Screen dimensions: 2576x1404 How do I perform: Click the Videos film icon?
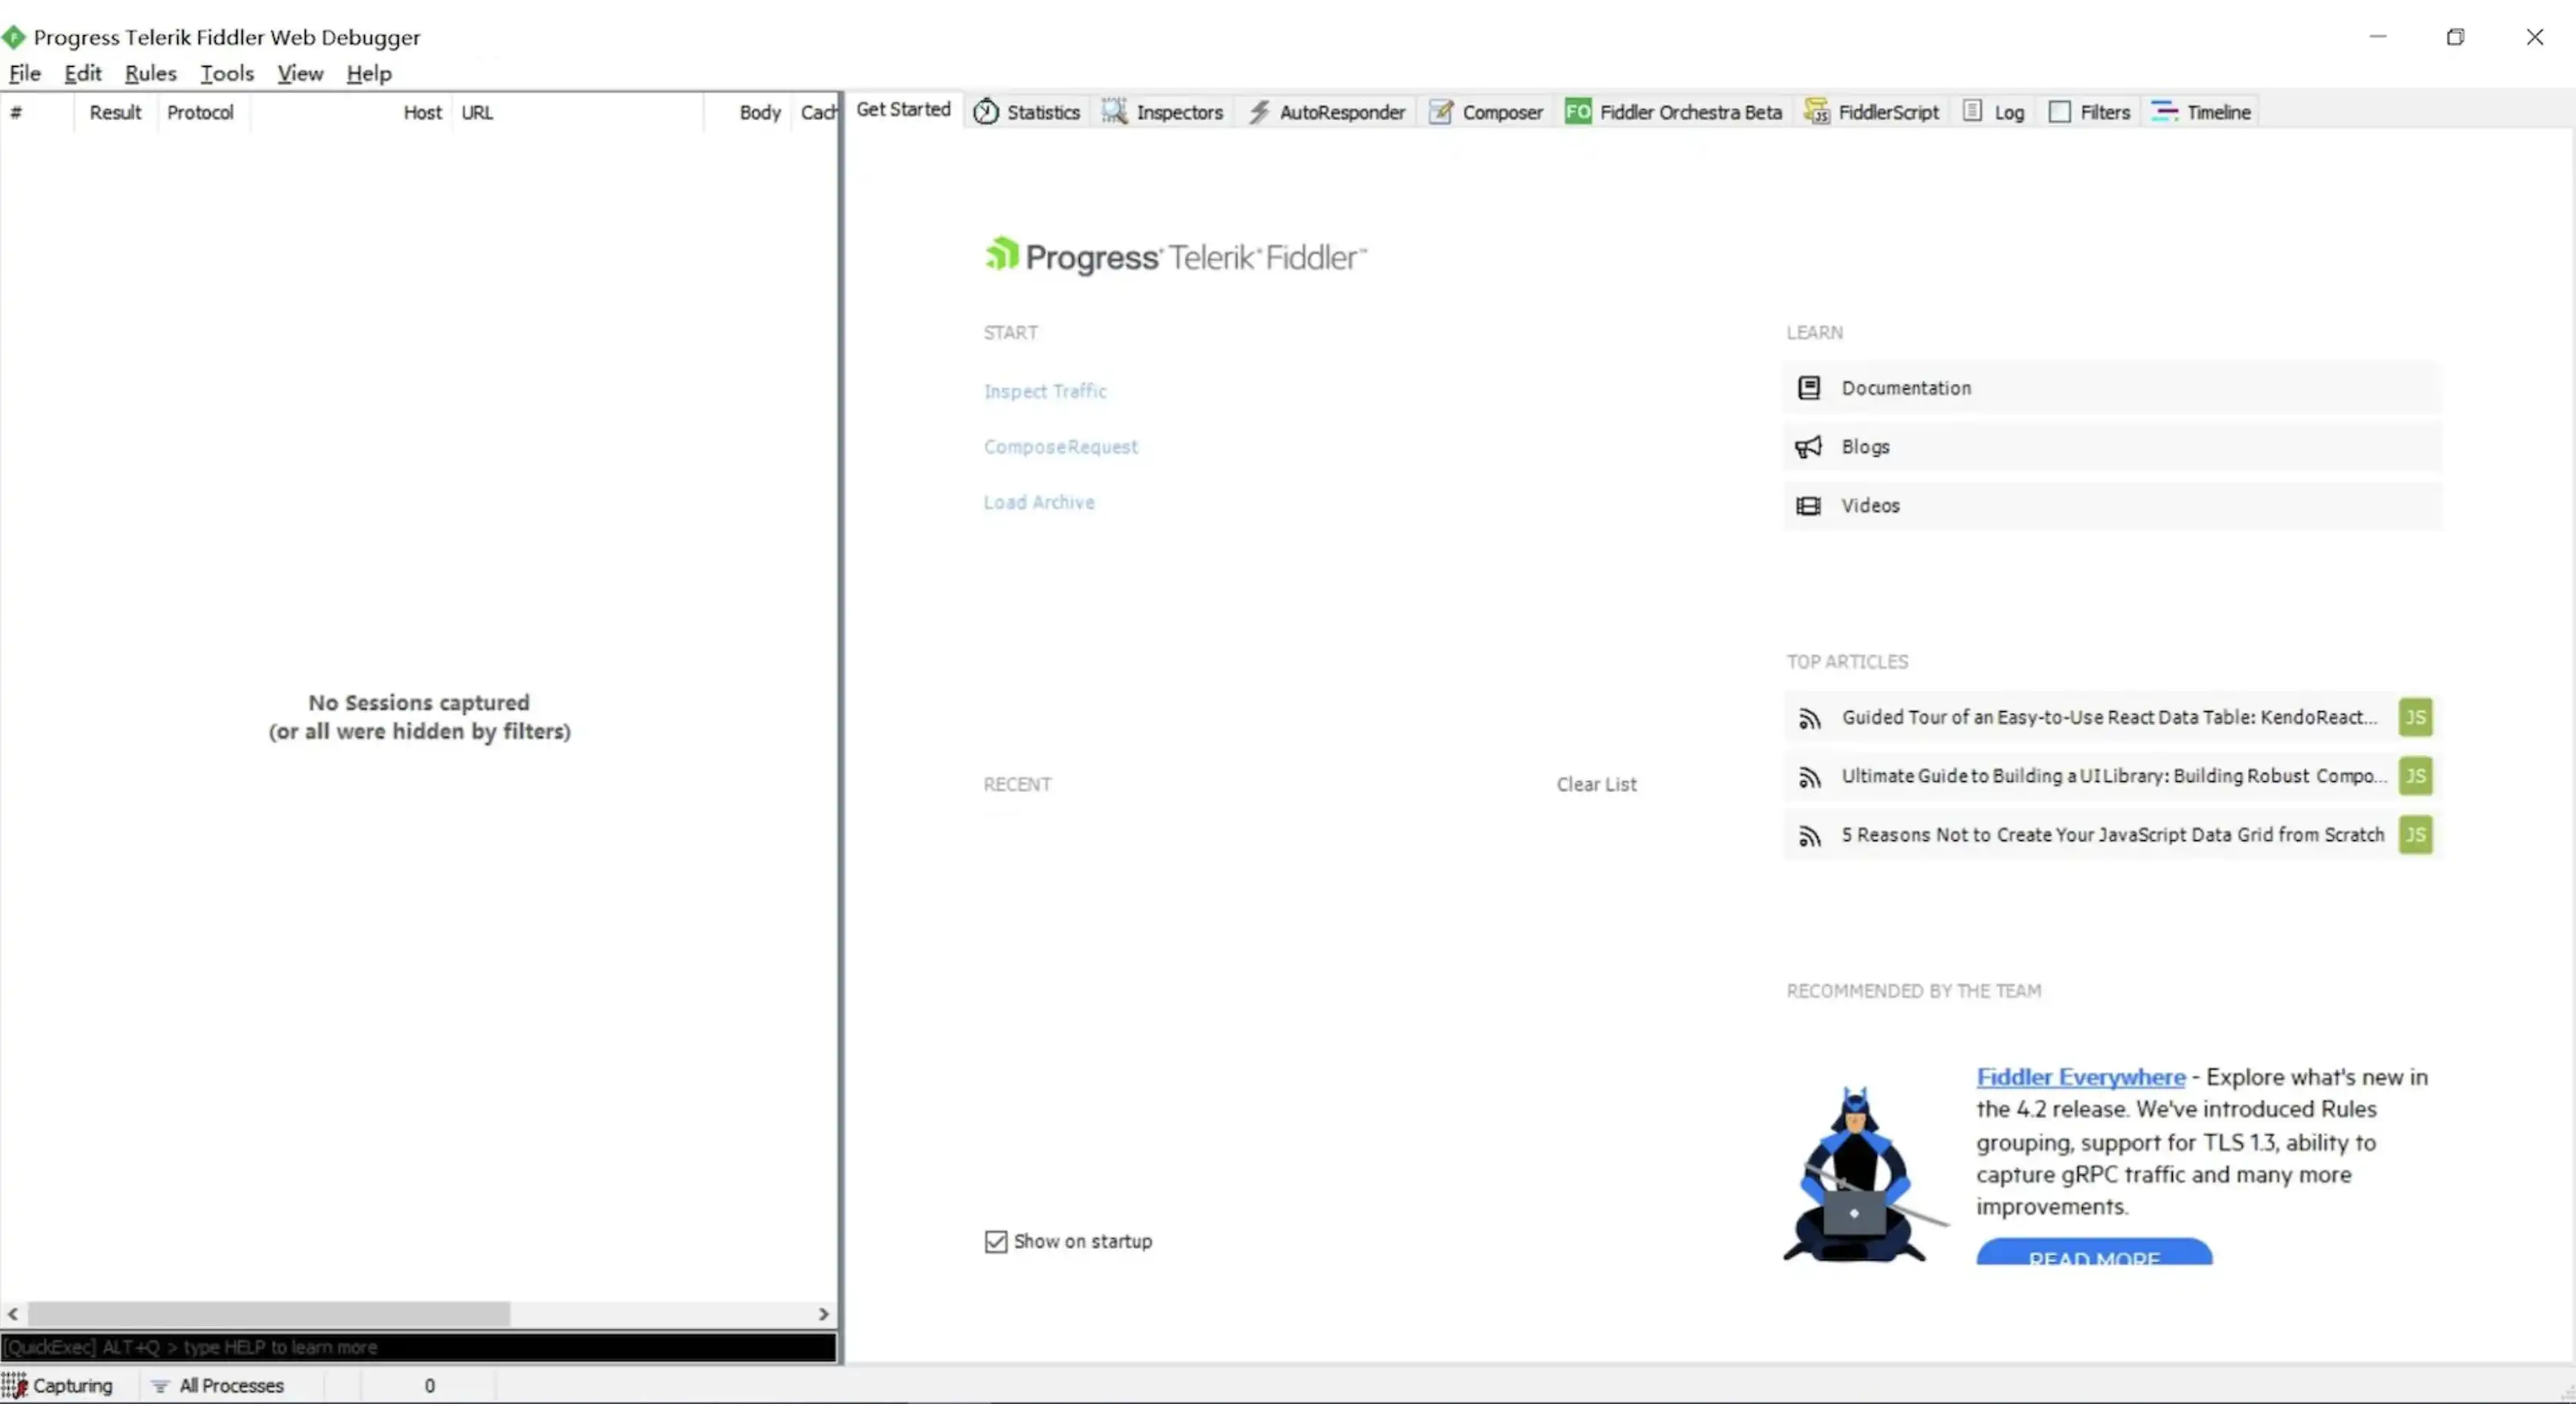click(x=1808, y=506)
